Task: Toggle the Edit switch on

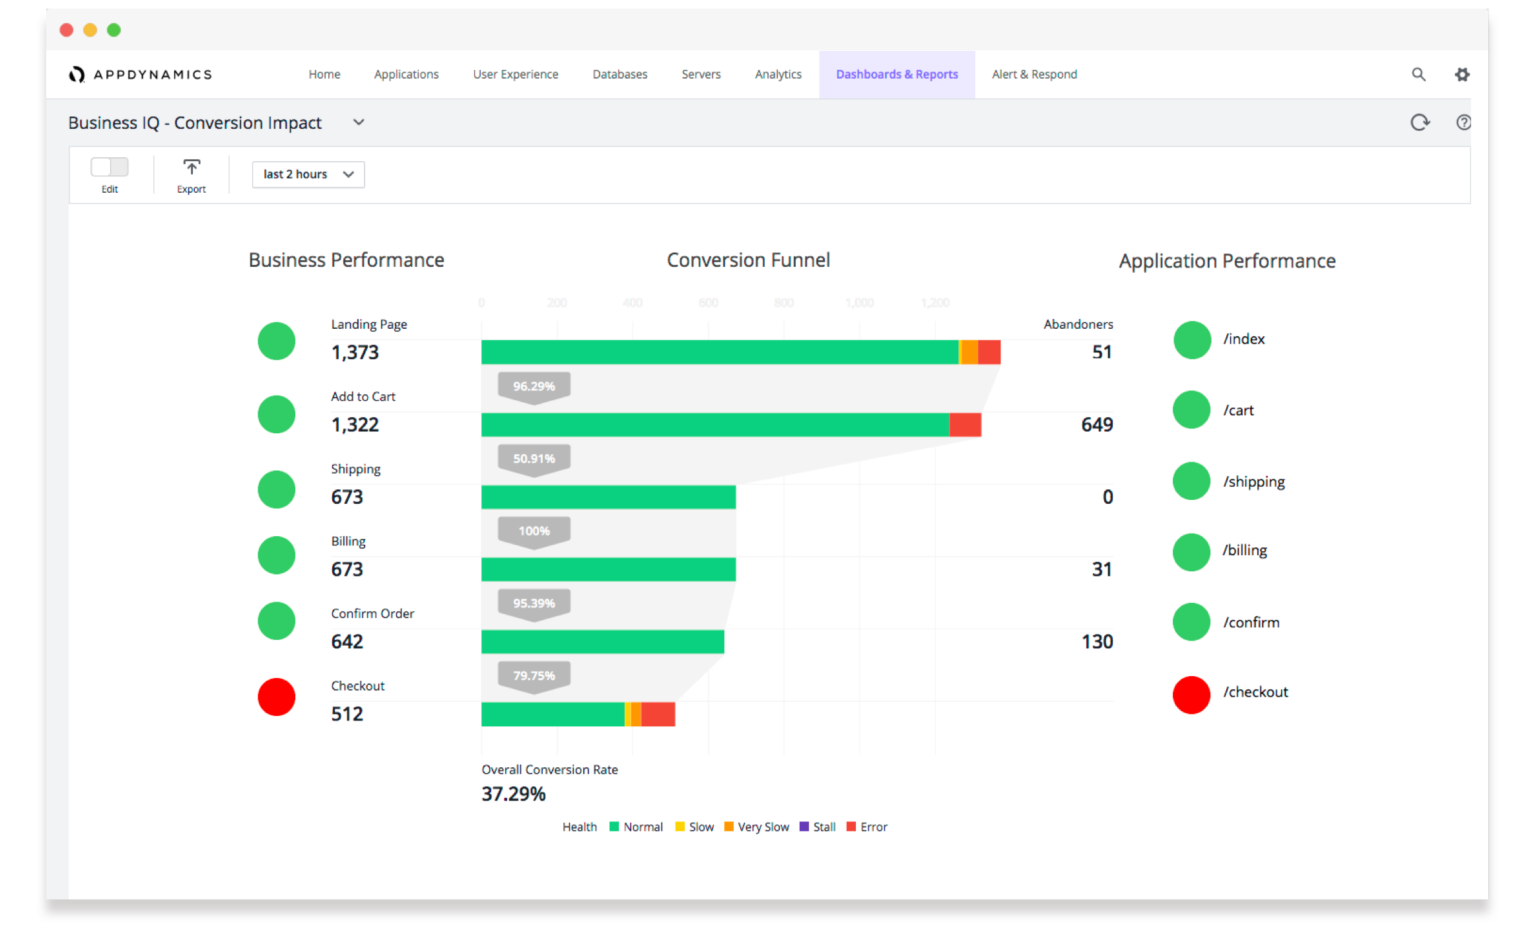Action: pos(109,166)
